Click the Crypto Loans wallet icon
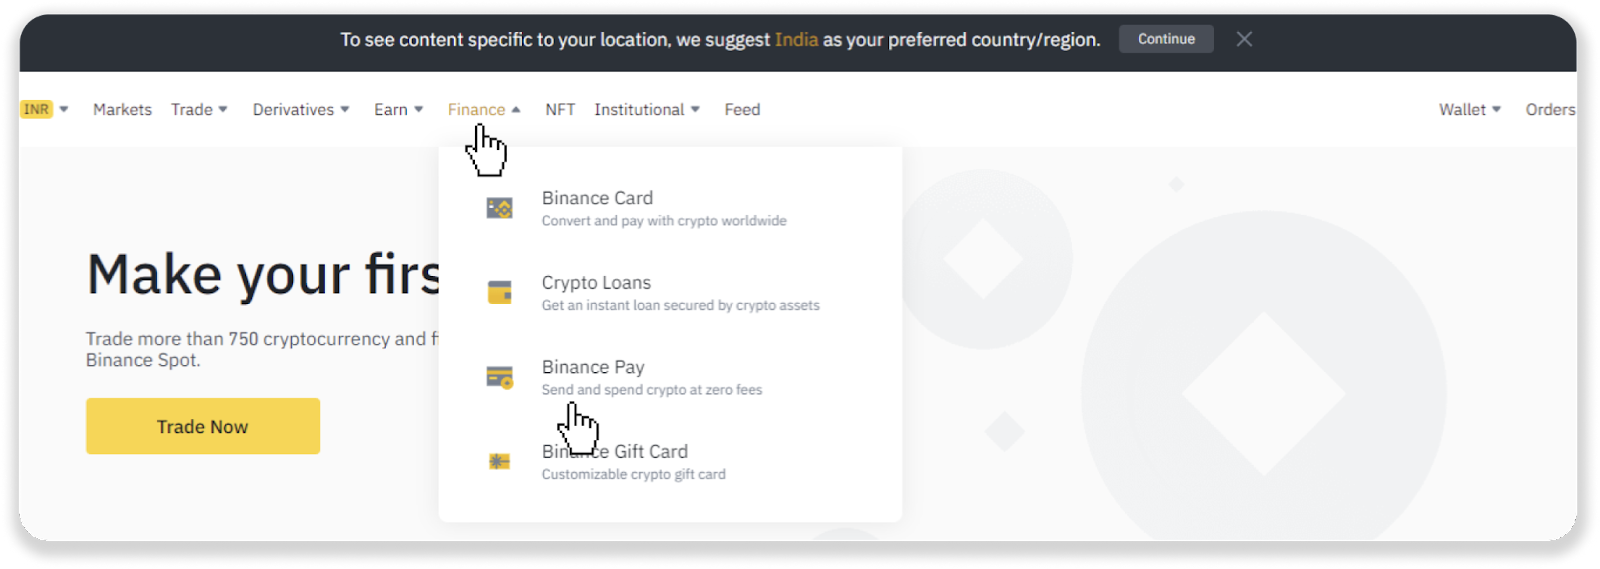This screenshot has width=1600, height=569. (499, 292)
